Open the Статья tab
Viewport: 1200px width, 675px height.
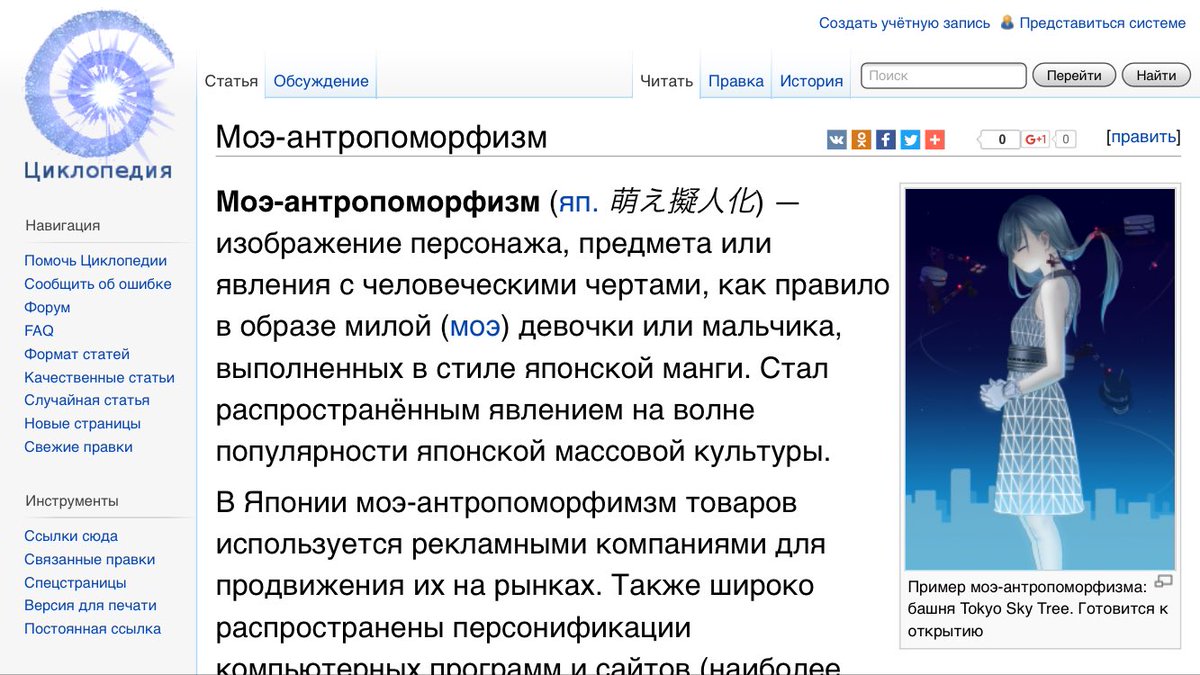pyautogui.click(x=232, y=81)
